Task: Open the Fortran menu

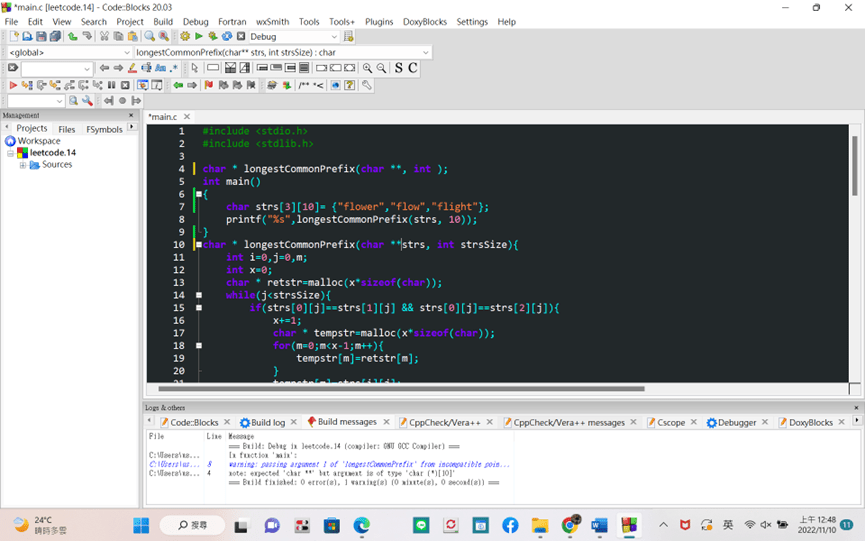Action: 232,21
